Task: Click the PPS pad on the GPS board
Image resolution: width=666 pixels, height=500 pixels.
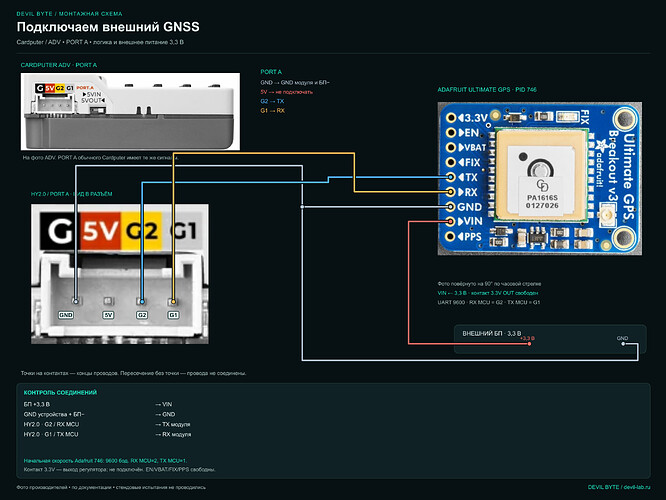Action: tap(451, 236)
